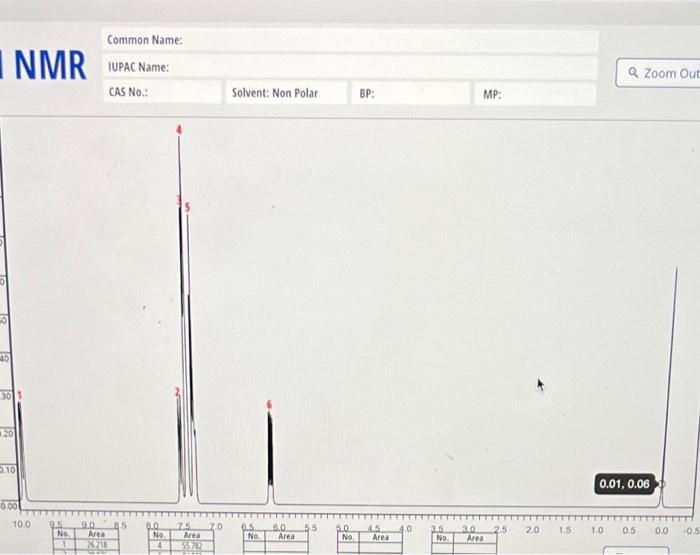This screenshot has width=700, height=555.
Task: Click the Solvent: Non Polar field
Action: [x=287, y=93]
